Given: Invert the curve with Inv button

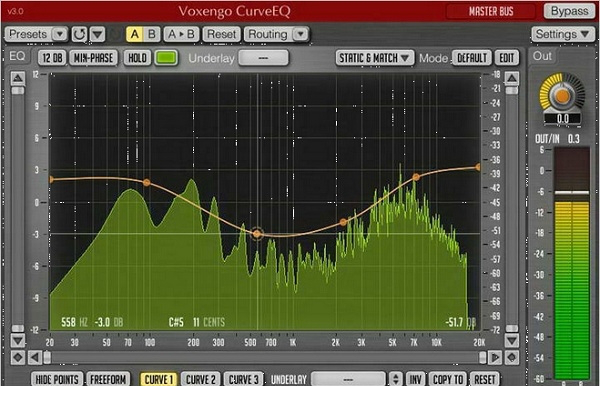Looking at the screenshot, I should [x=416, y=380].
